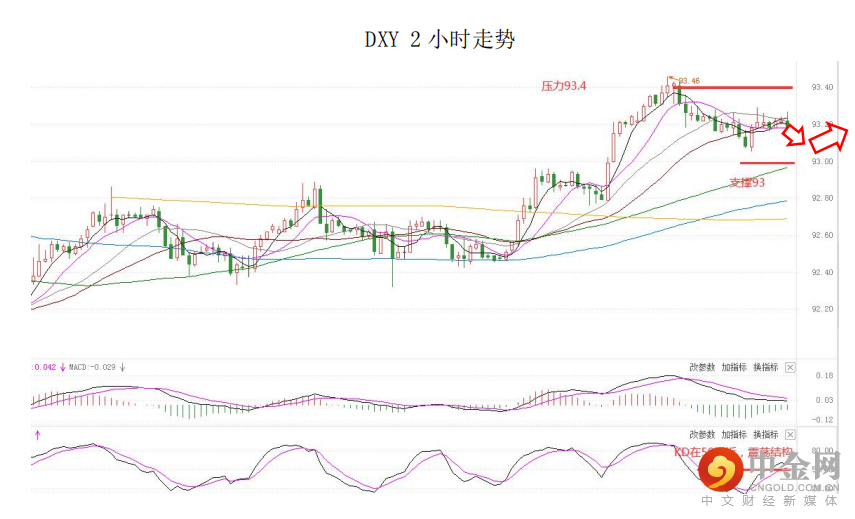
Task: Select the chart title DXY 2 小时走势
Action: point(439,39)
